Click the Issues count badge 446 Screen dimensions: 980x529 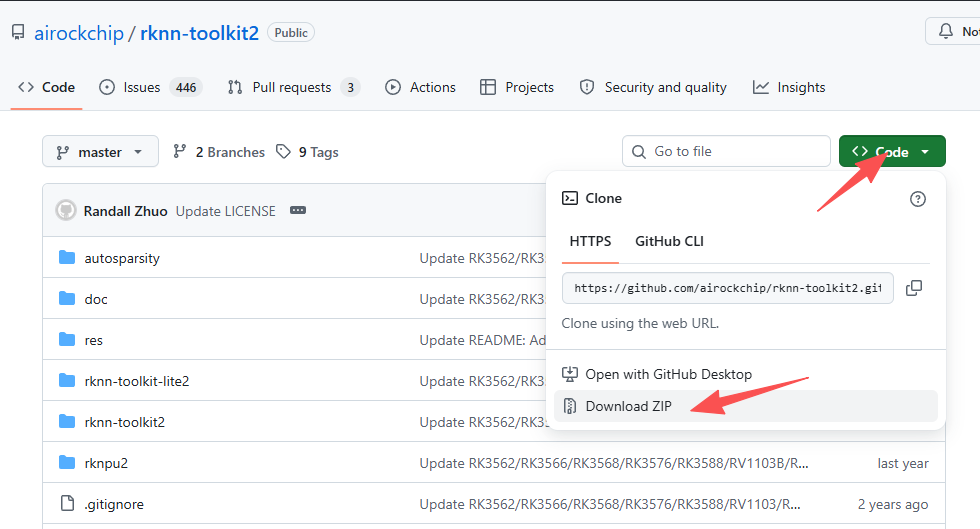tap(186, 88)
